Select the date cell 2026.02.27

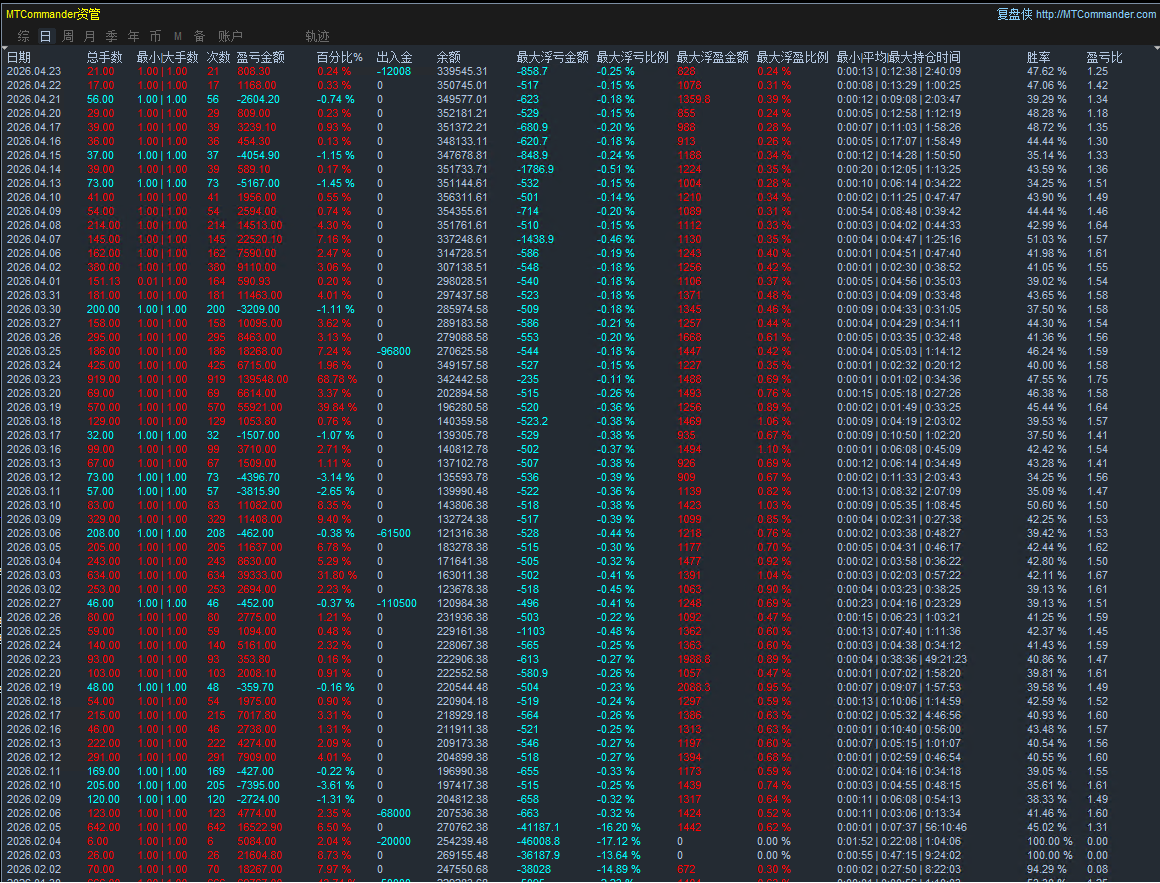(34, 603)
